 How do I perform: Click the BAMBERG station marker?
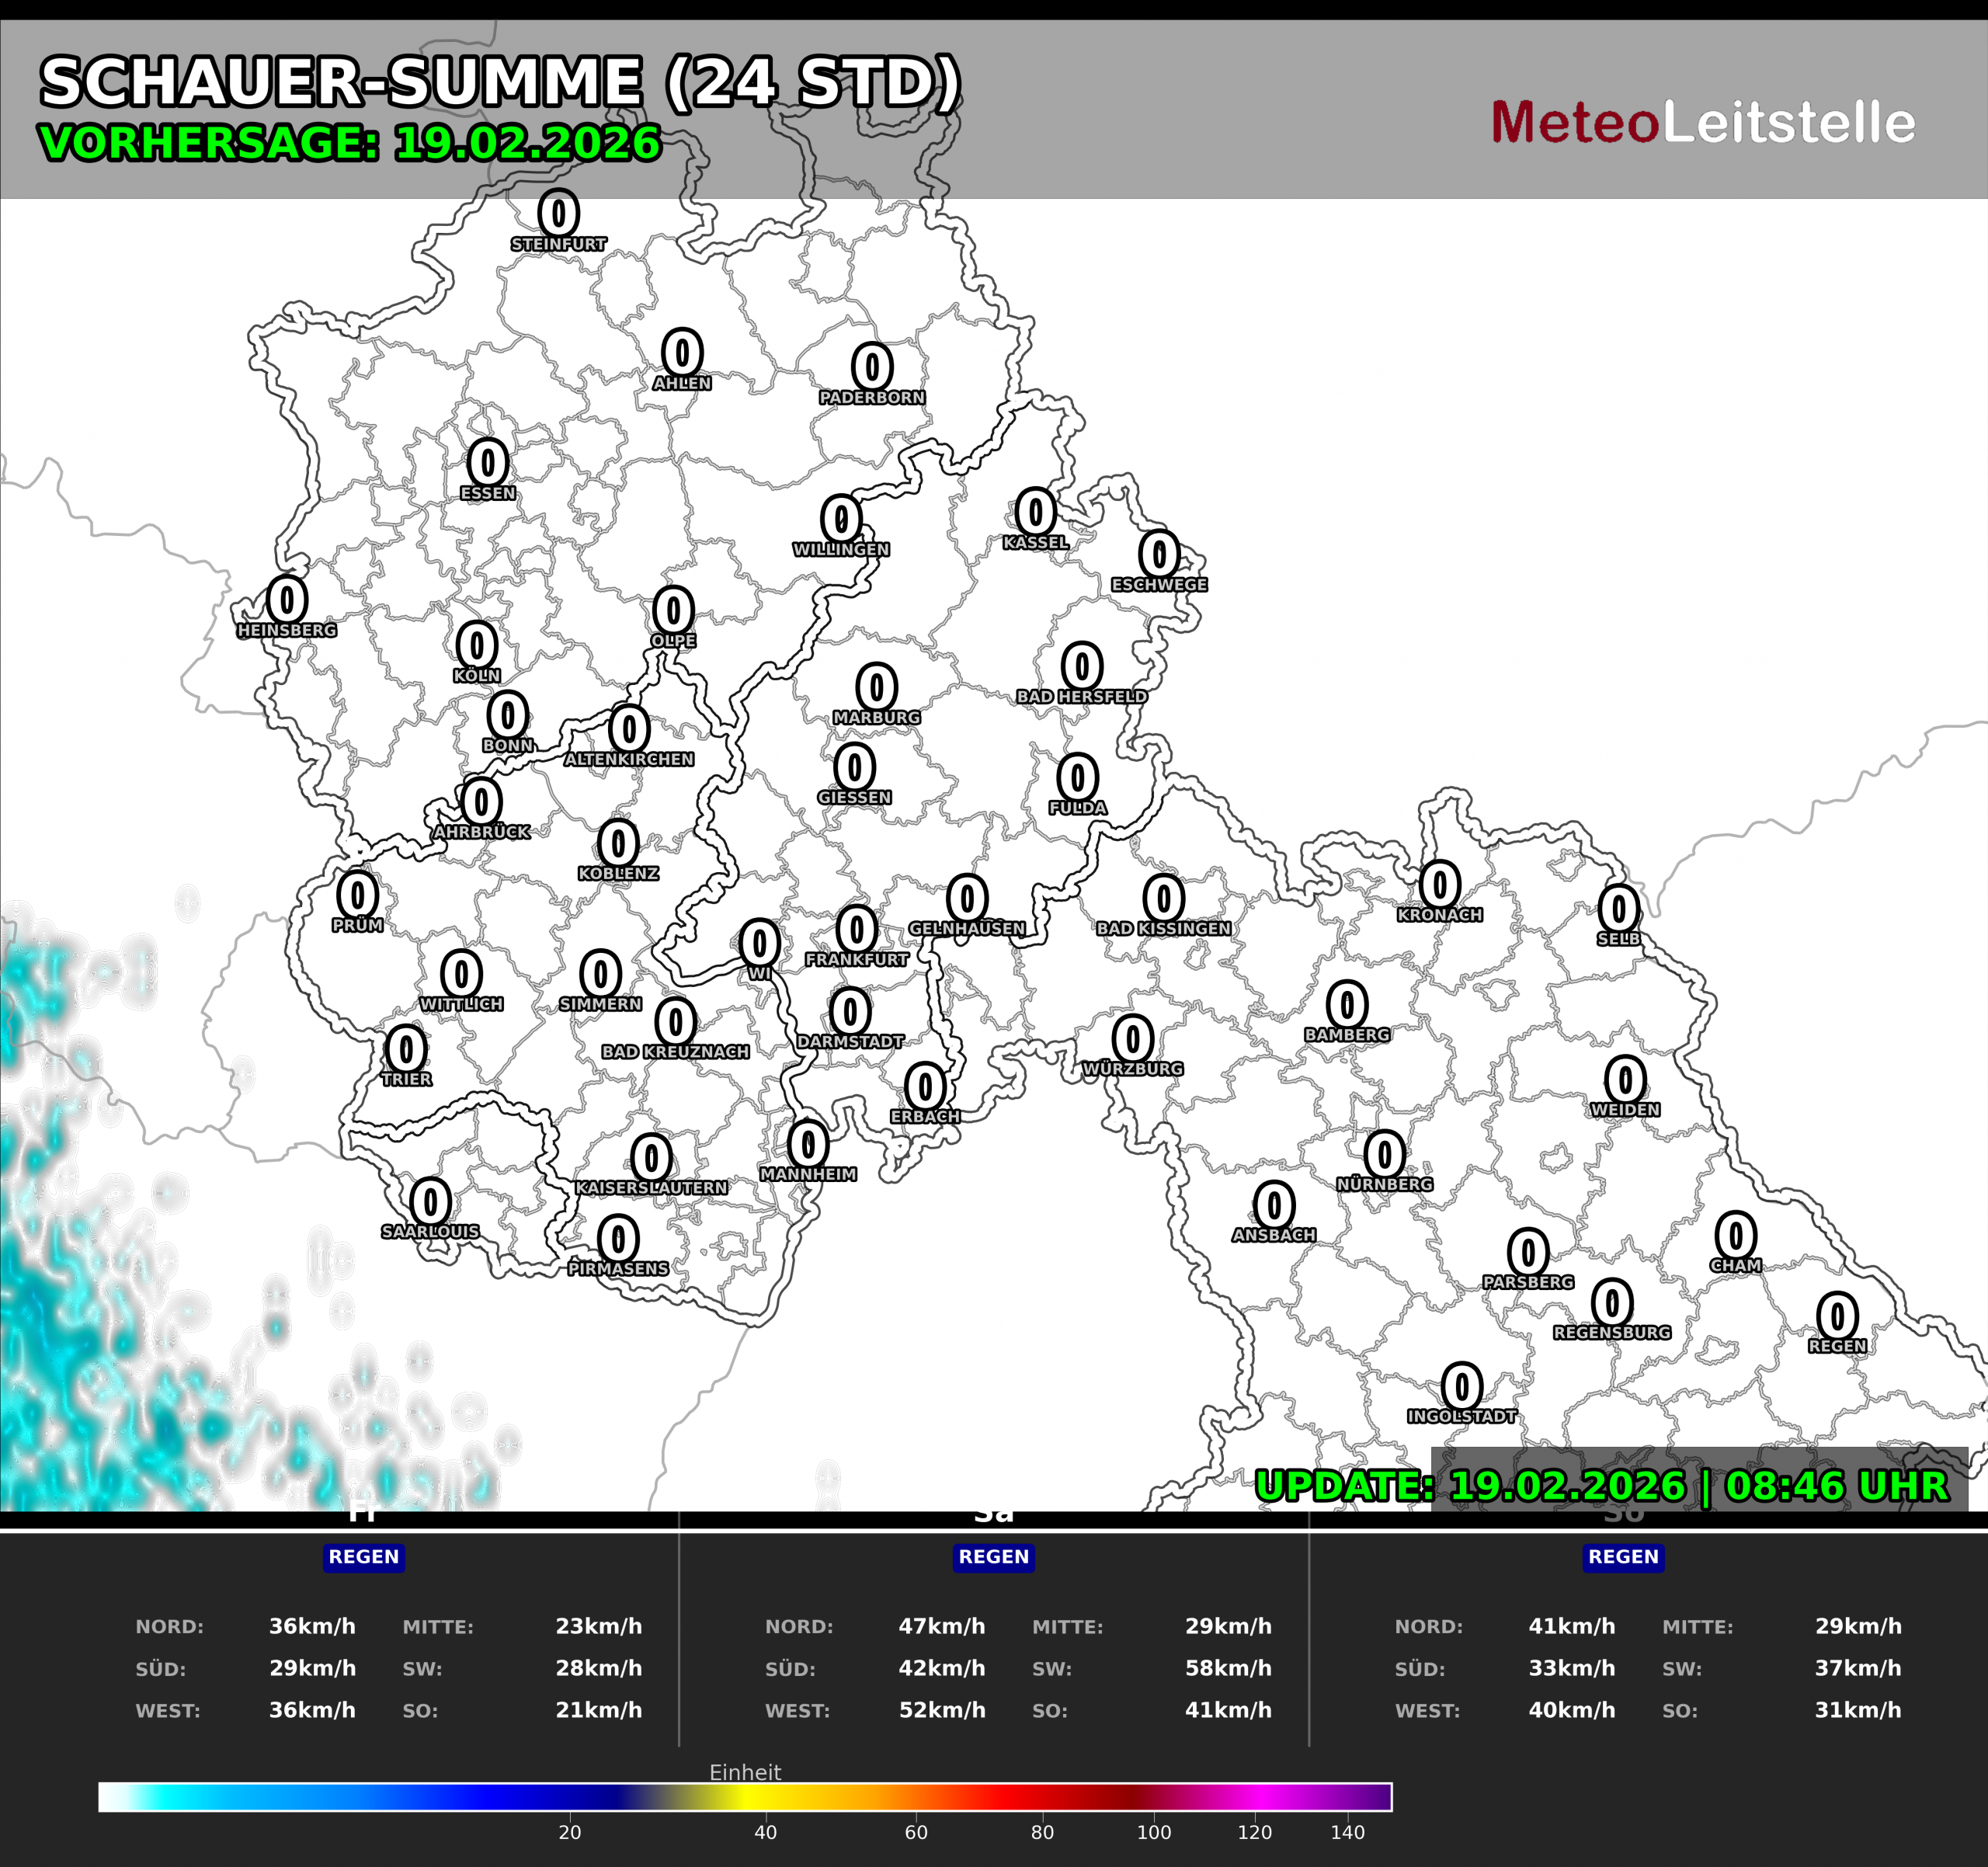click(1347, 1004)
